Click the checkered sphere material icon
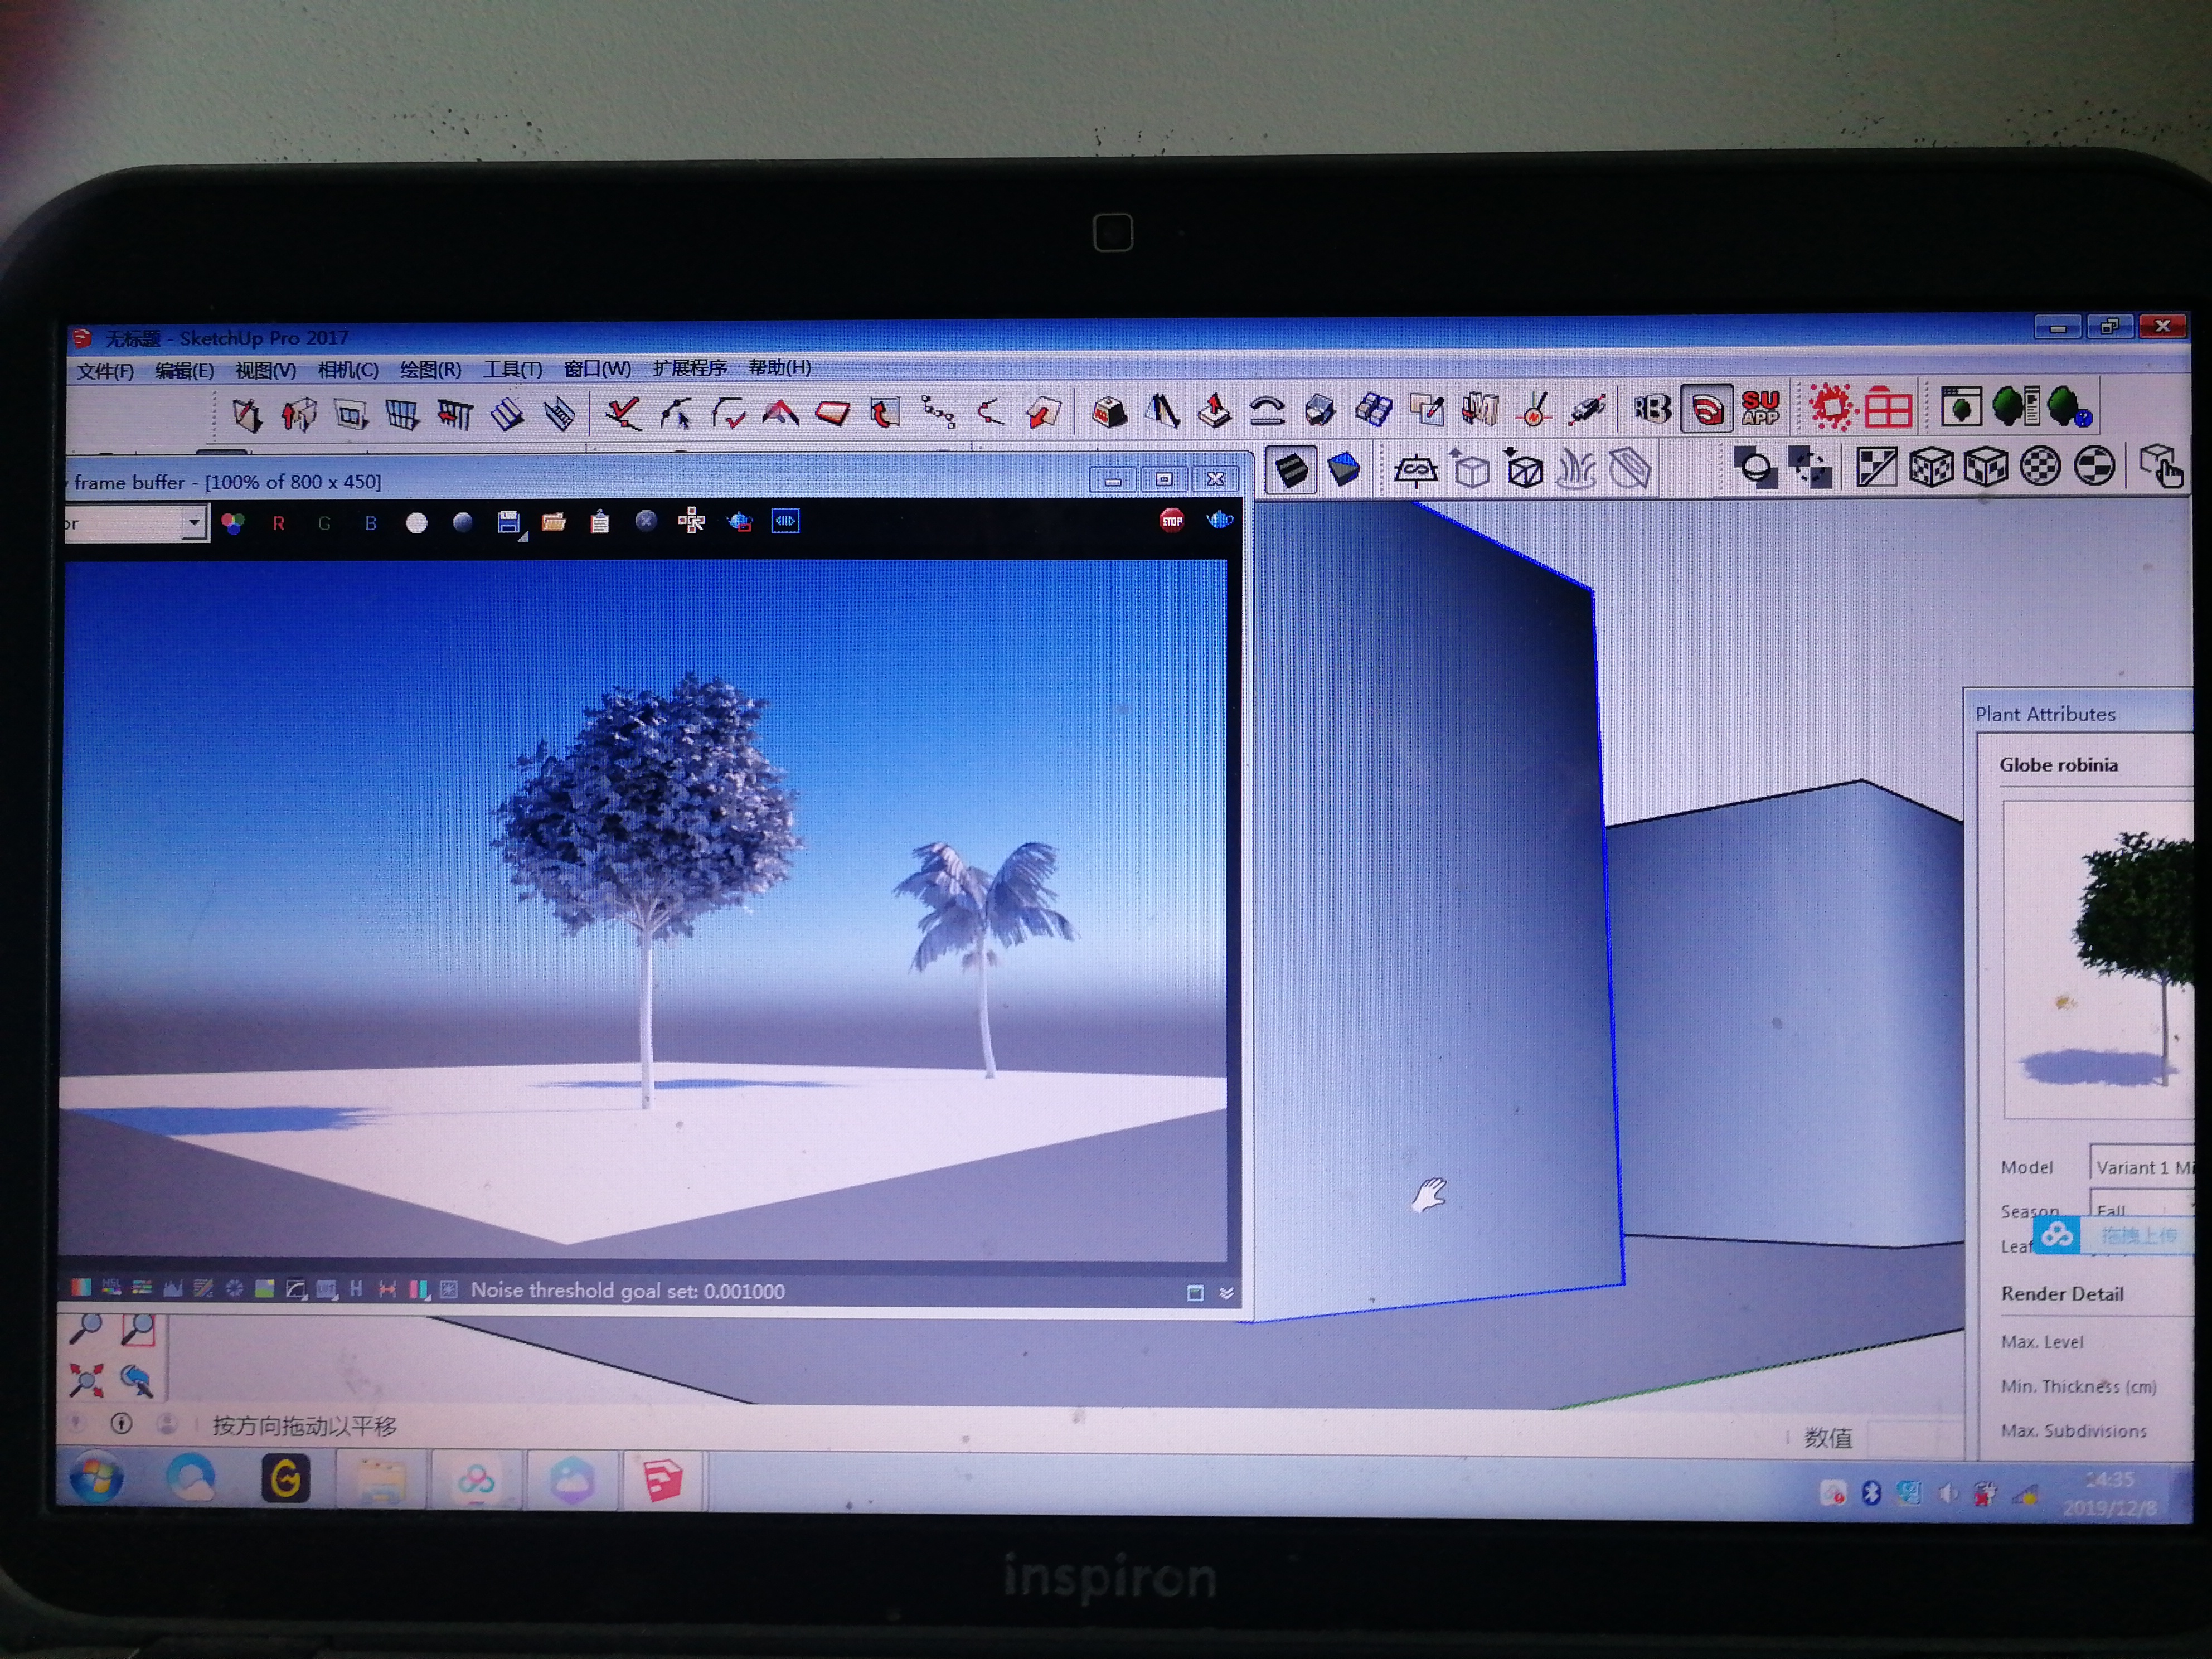This screenshot has width=2212, height=1659. pos(2040,466)
